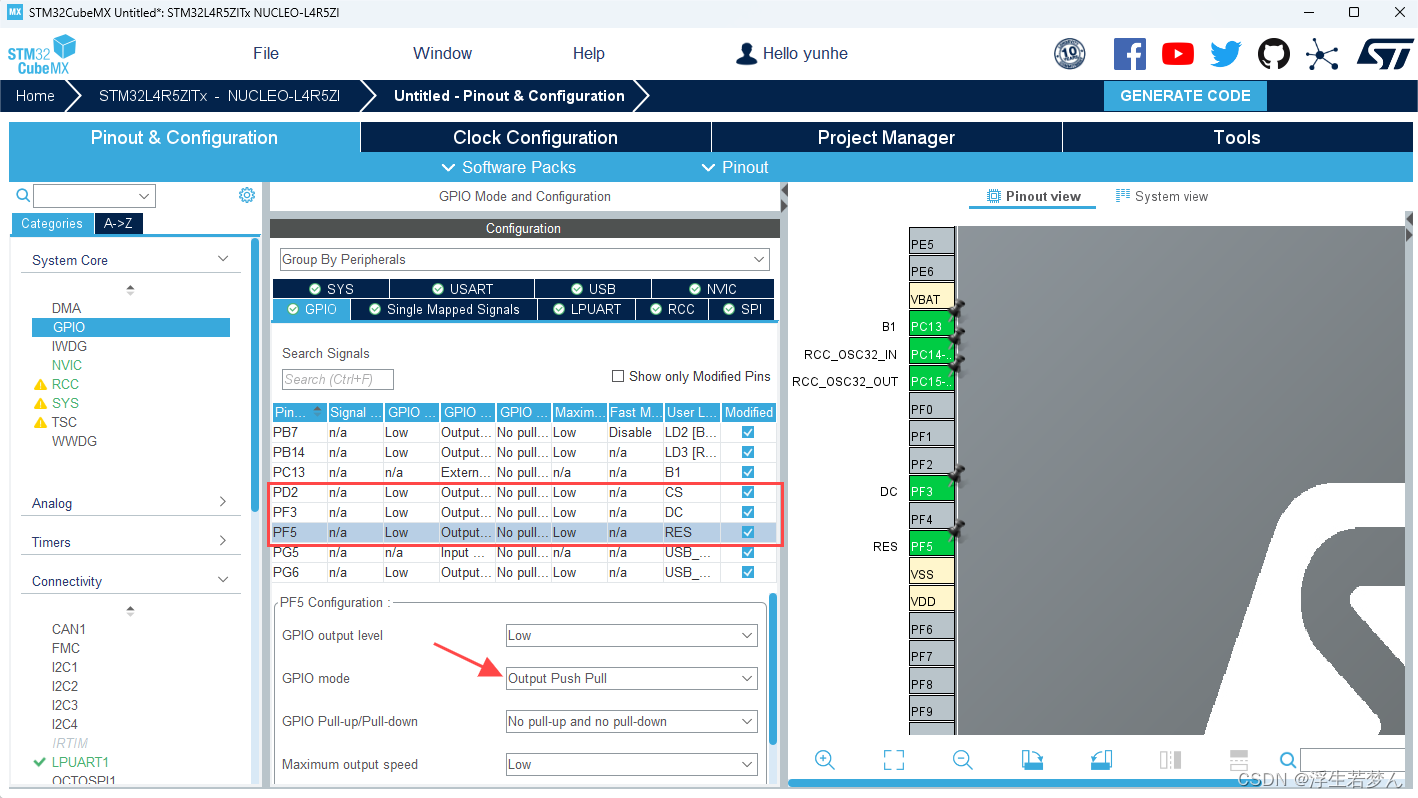Click the user account icon

(746, 54)
